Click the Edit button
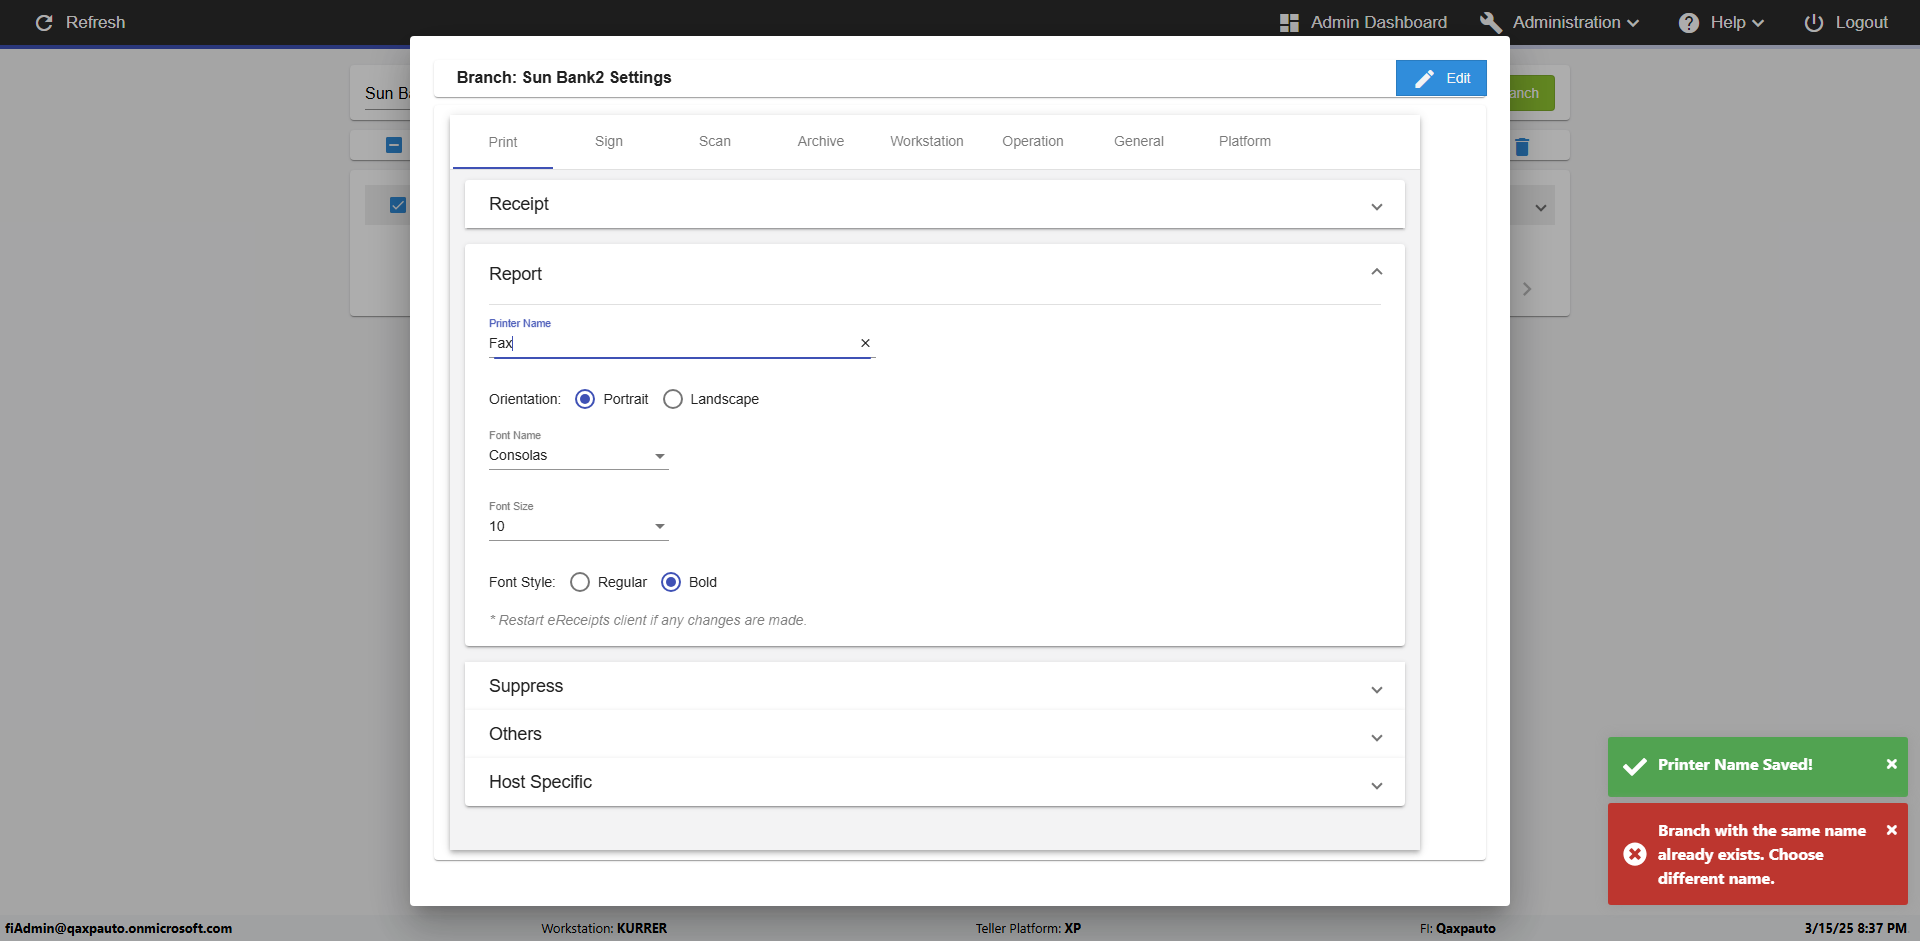 point(1441,78)
